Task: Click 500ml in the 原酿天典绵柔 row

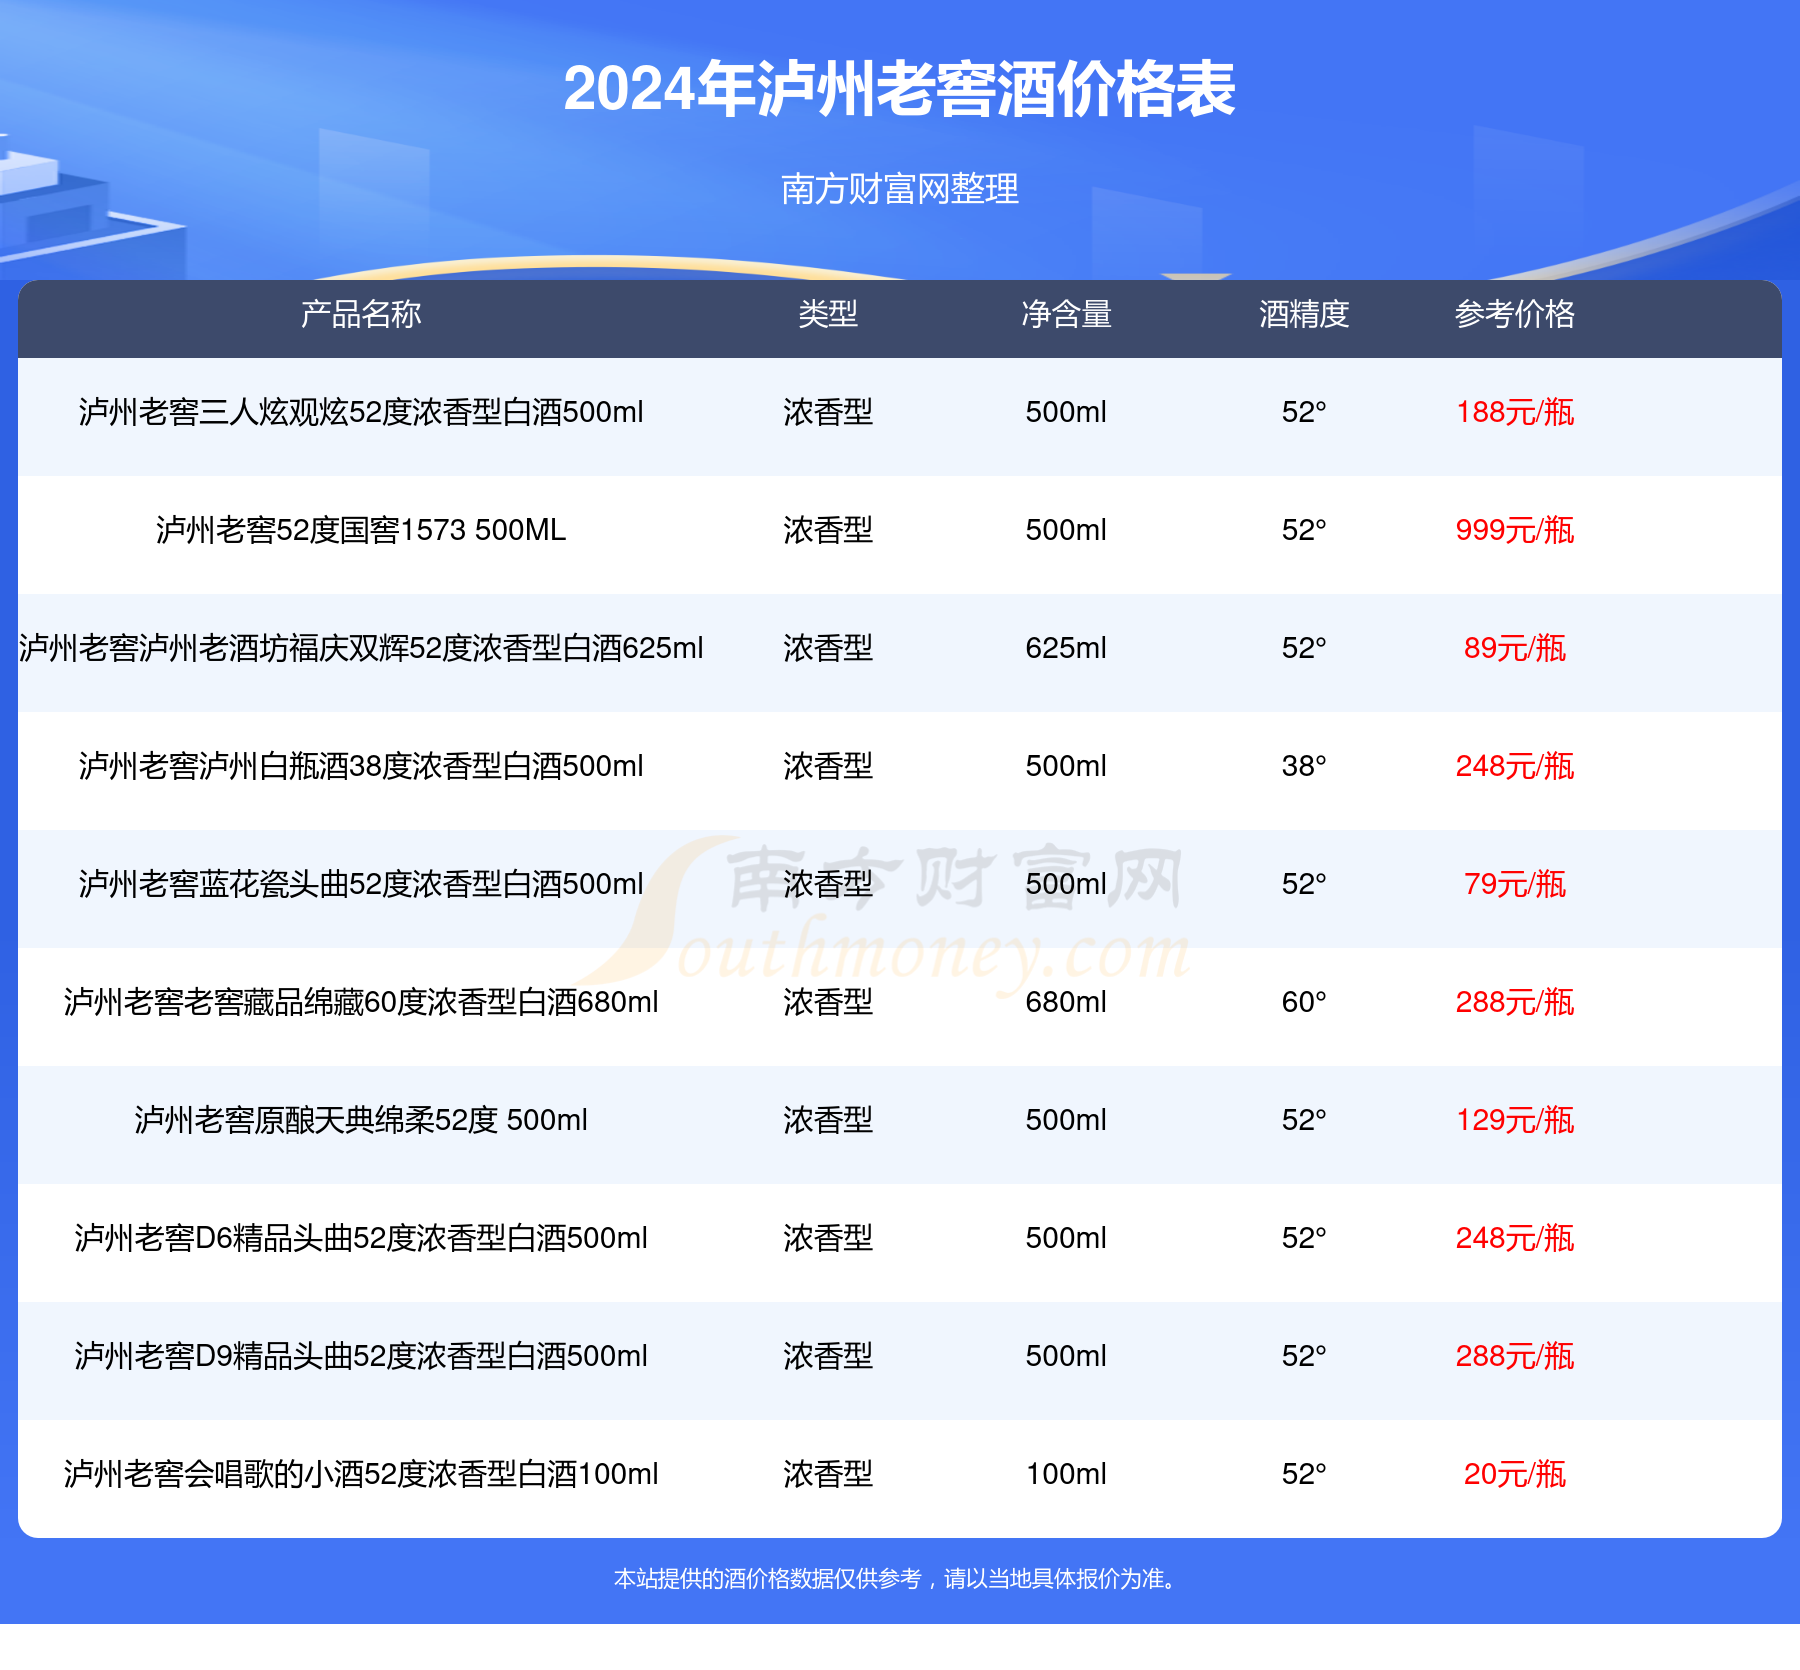Action: (x=1066, y=1120)
